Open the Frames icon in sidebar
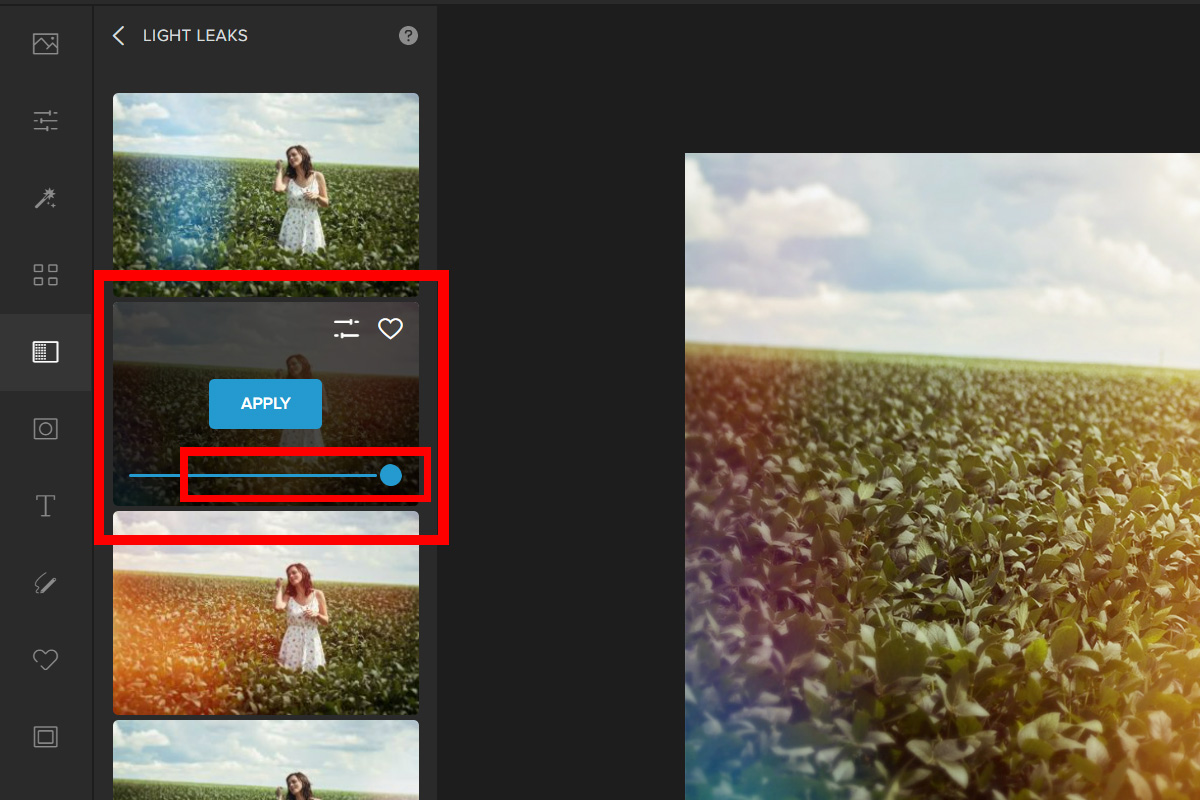Viewport: 1200px width, 800px height. click(x=46, y=737)
